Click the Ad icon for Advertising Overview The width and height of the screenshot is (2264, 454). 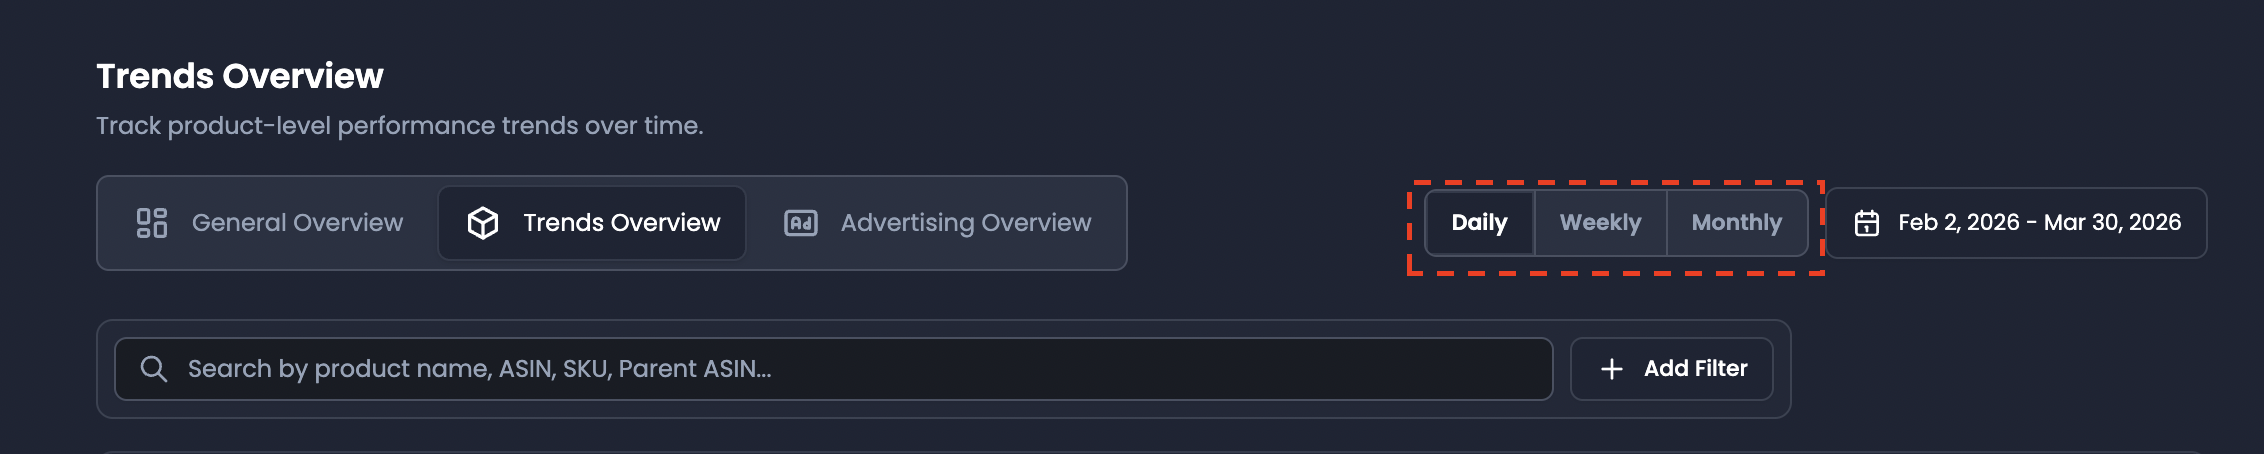coord(801,223)
